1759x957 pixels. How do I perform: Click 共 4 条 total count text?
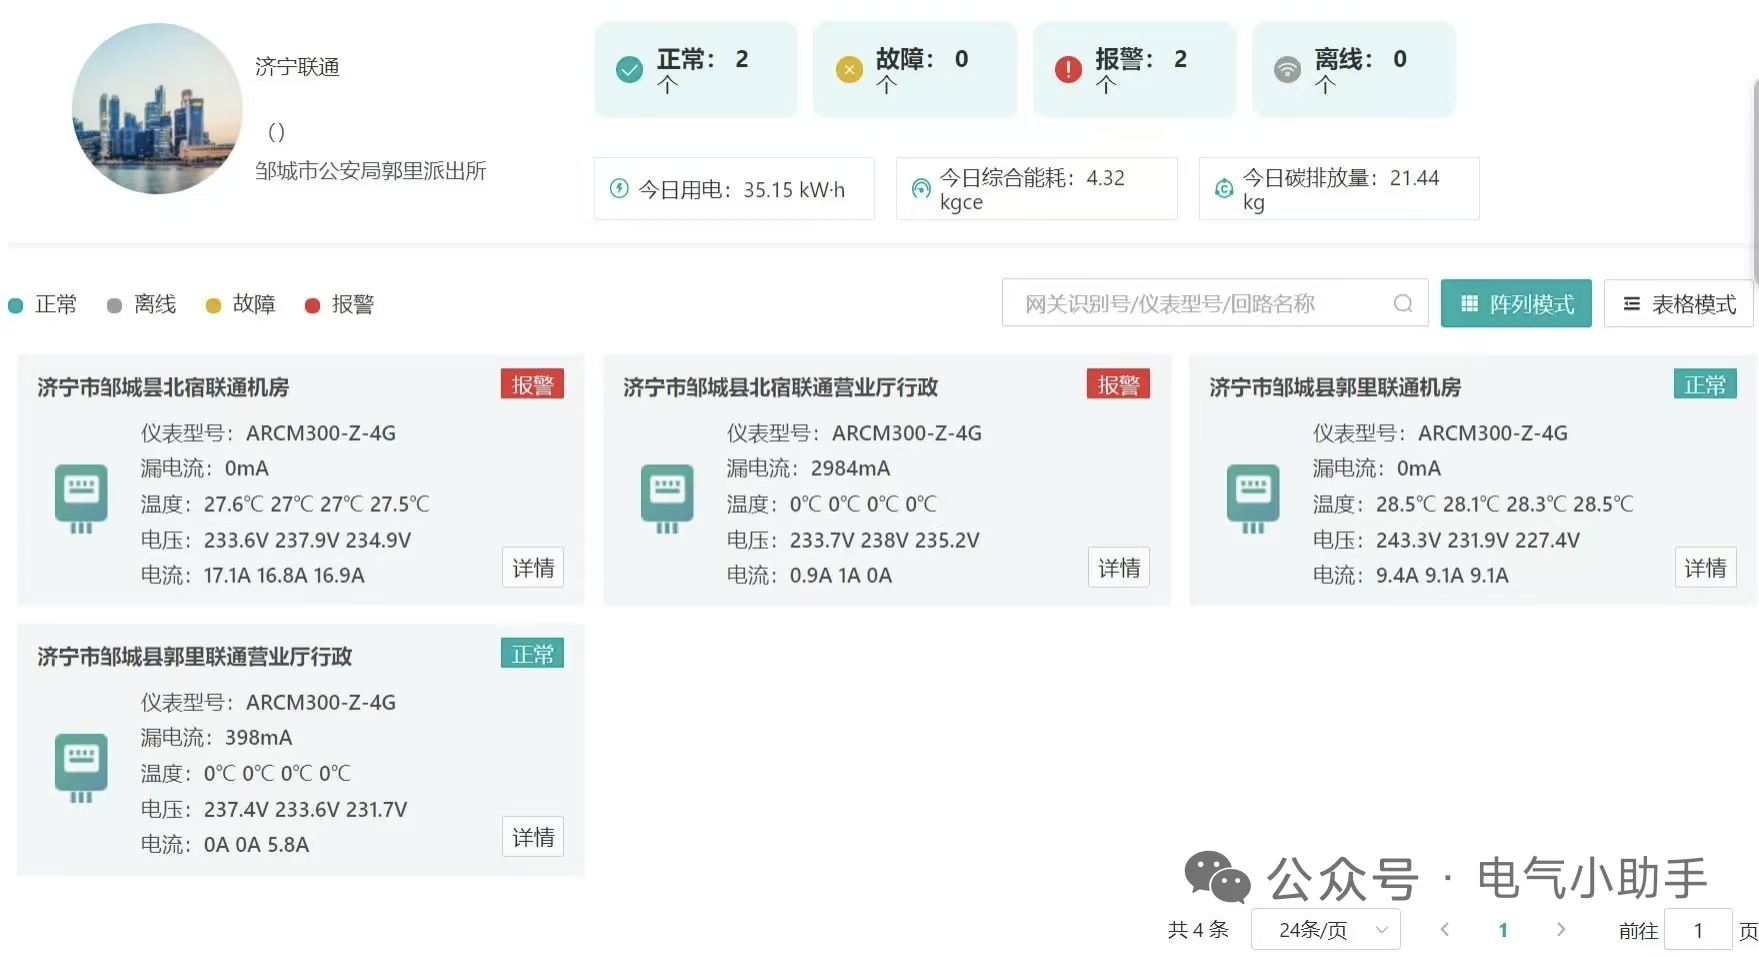coord(1198,930)
